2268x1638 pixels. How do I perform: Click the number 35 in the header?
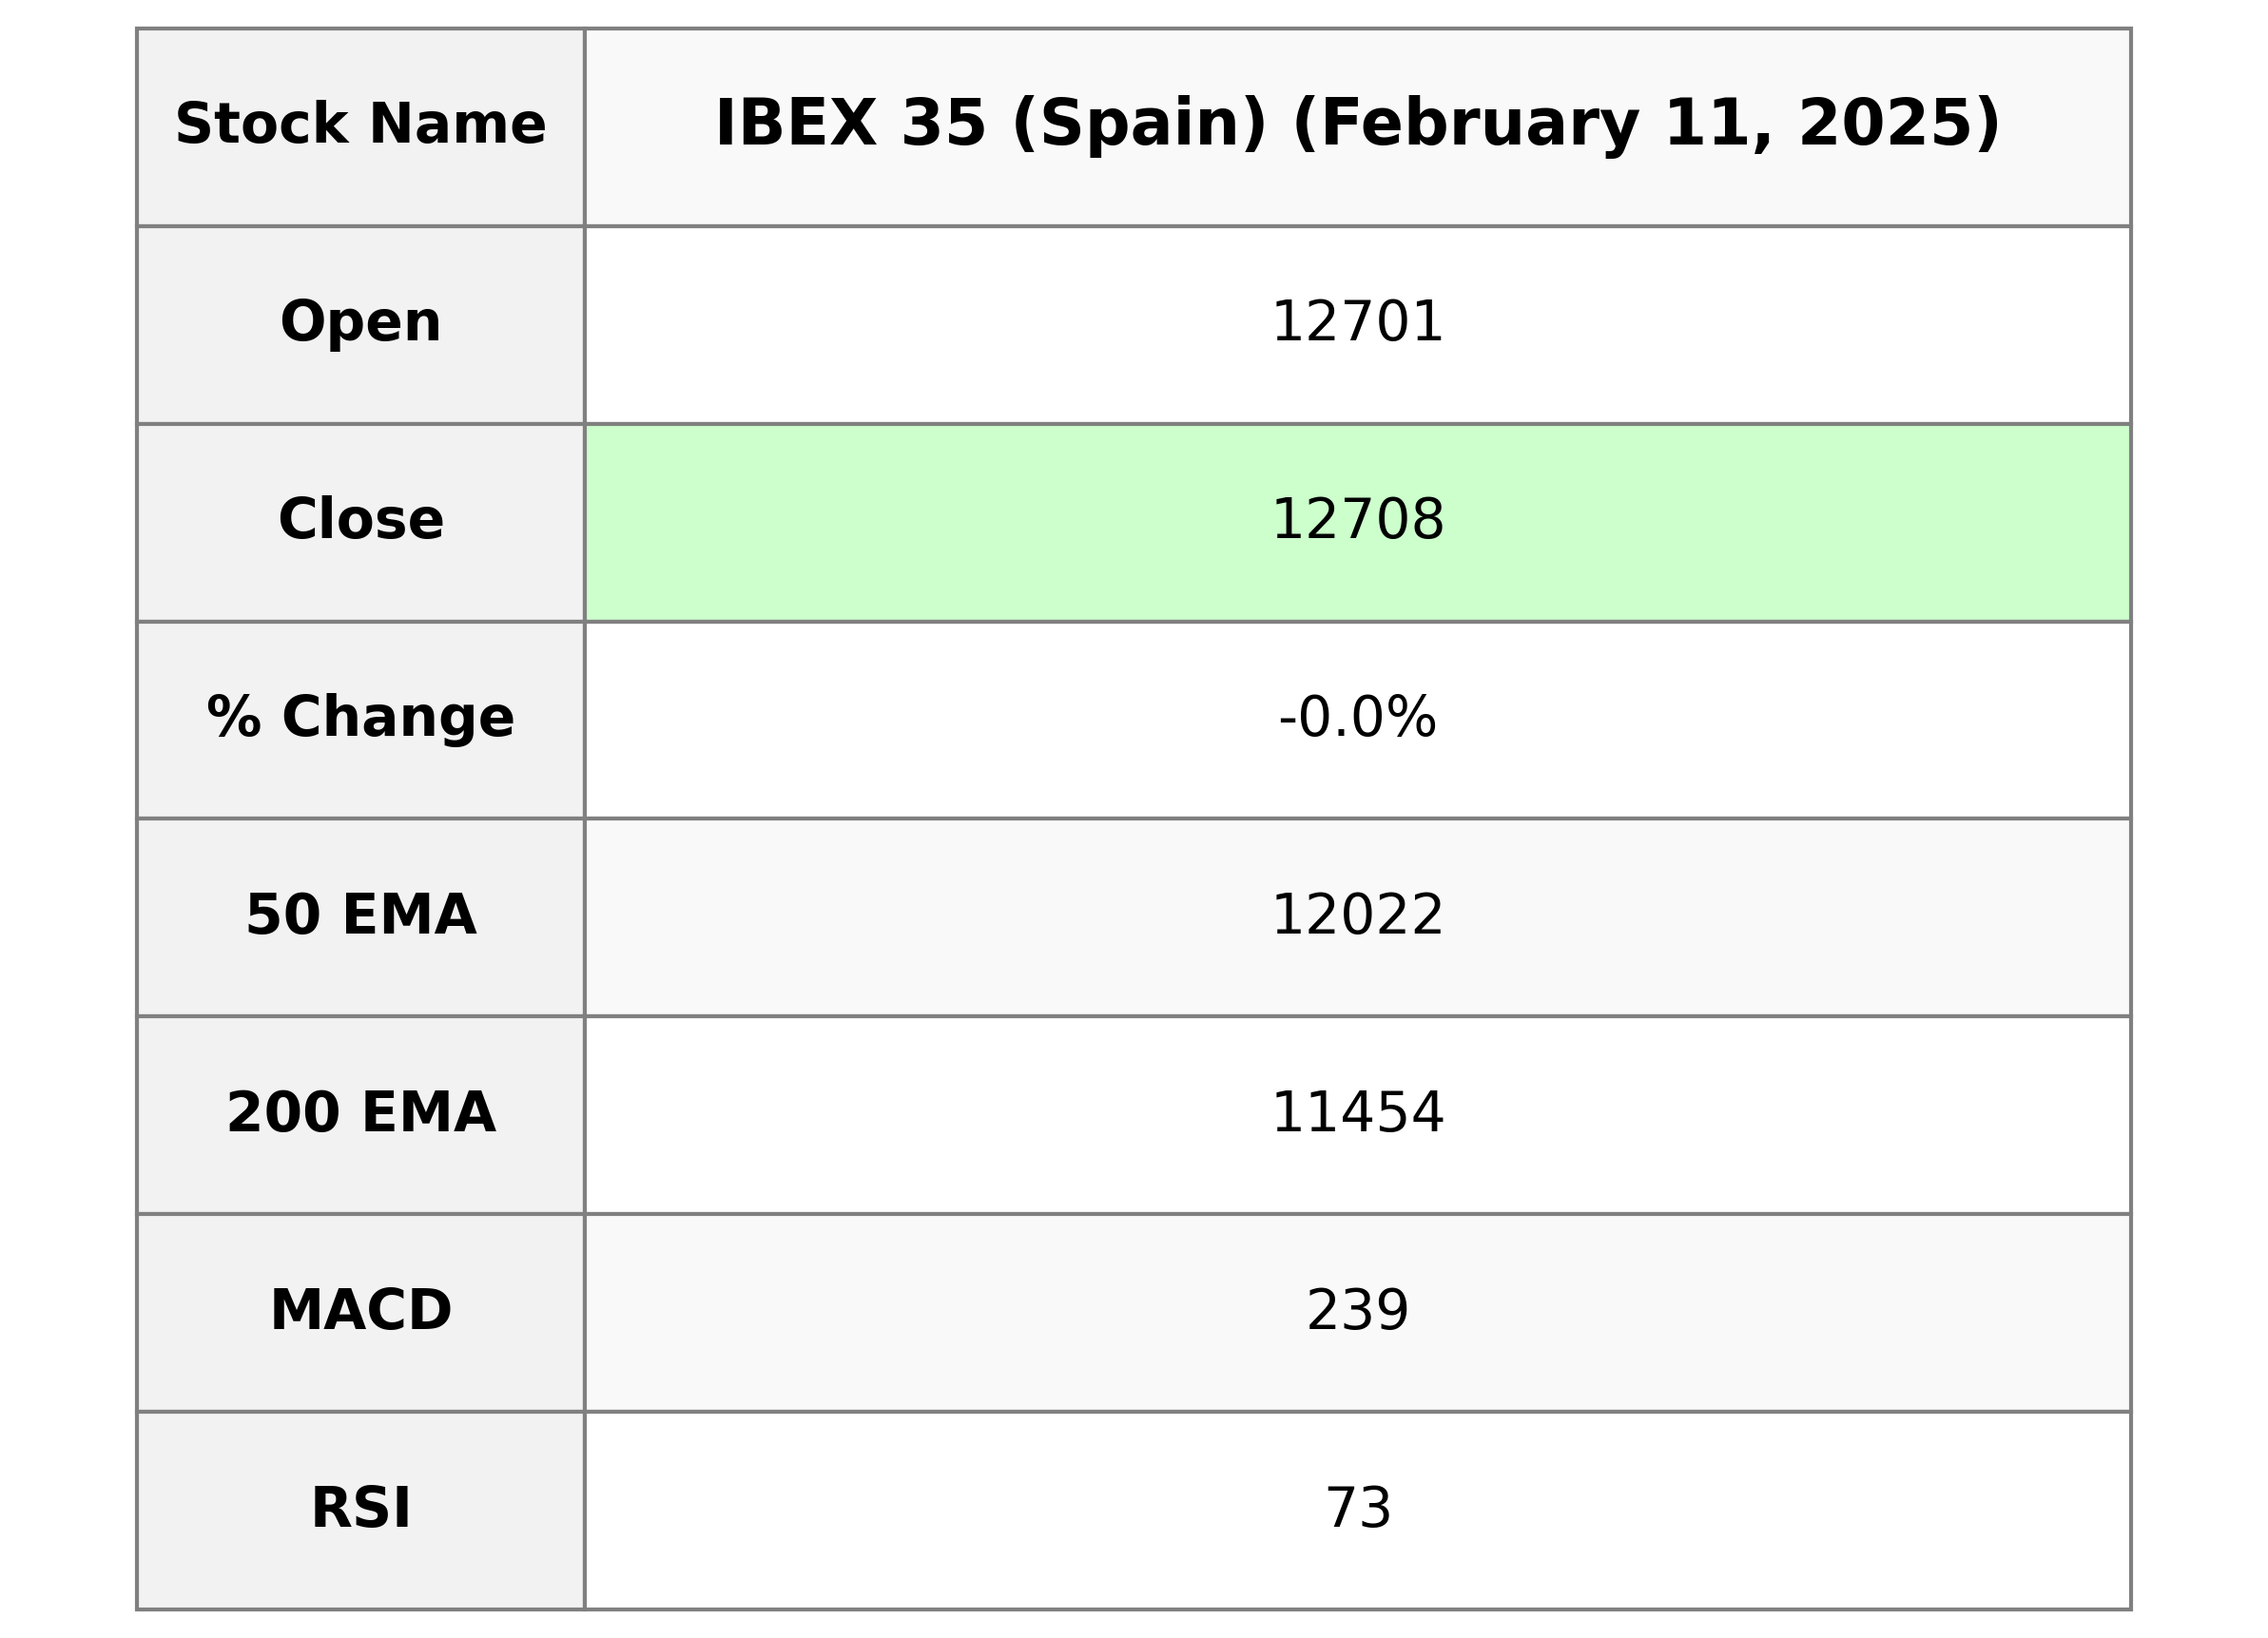pyautogui.click(x=942, y=126)
